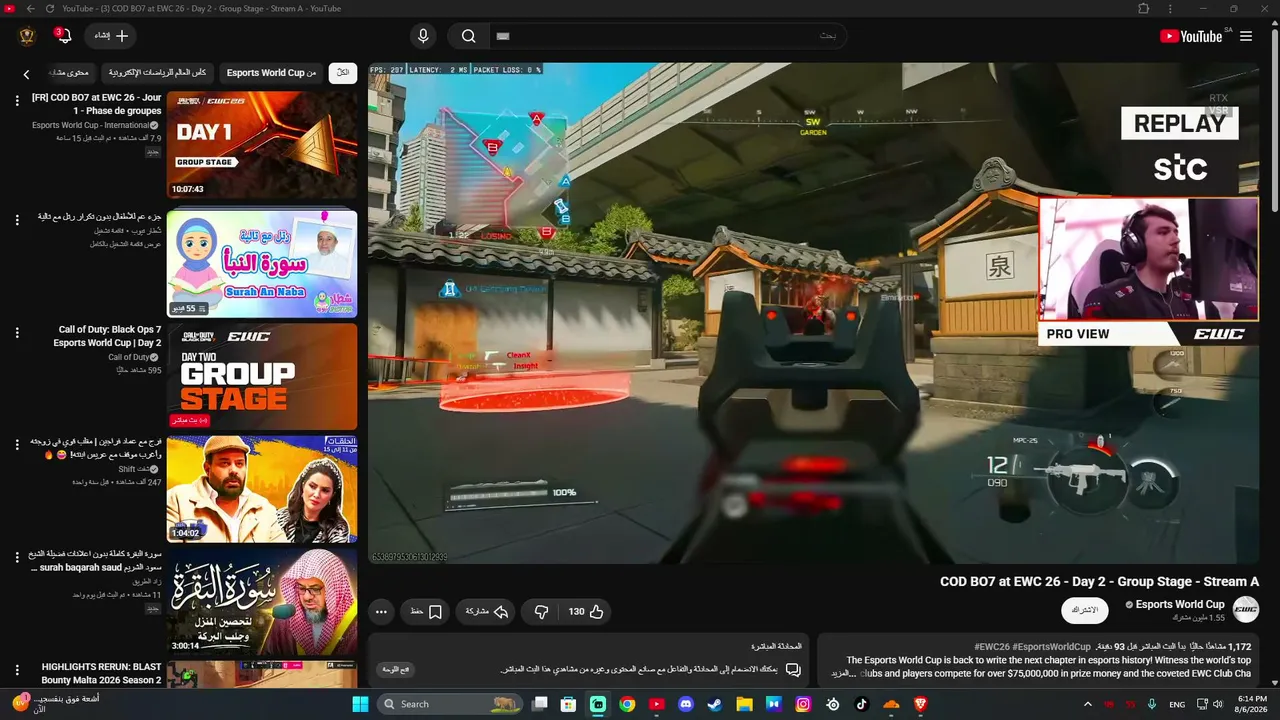Open TikTok from the taskbar

pos(862,704)
